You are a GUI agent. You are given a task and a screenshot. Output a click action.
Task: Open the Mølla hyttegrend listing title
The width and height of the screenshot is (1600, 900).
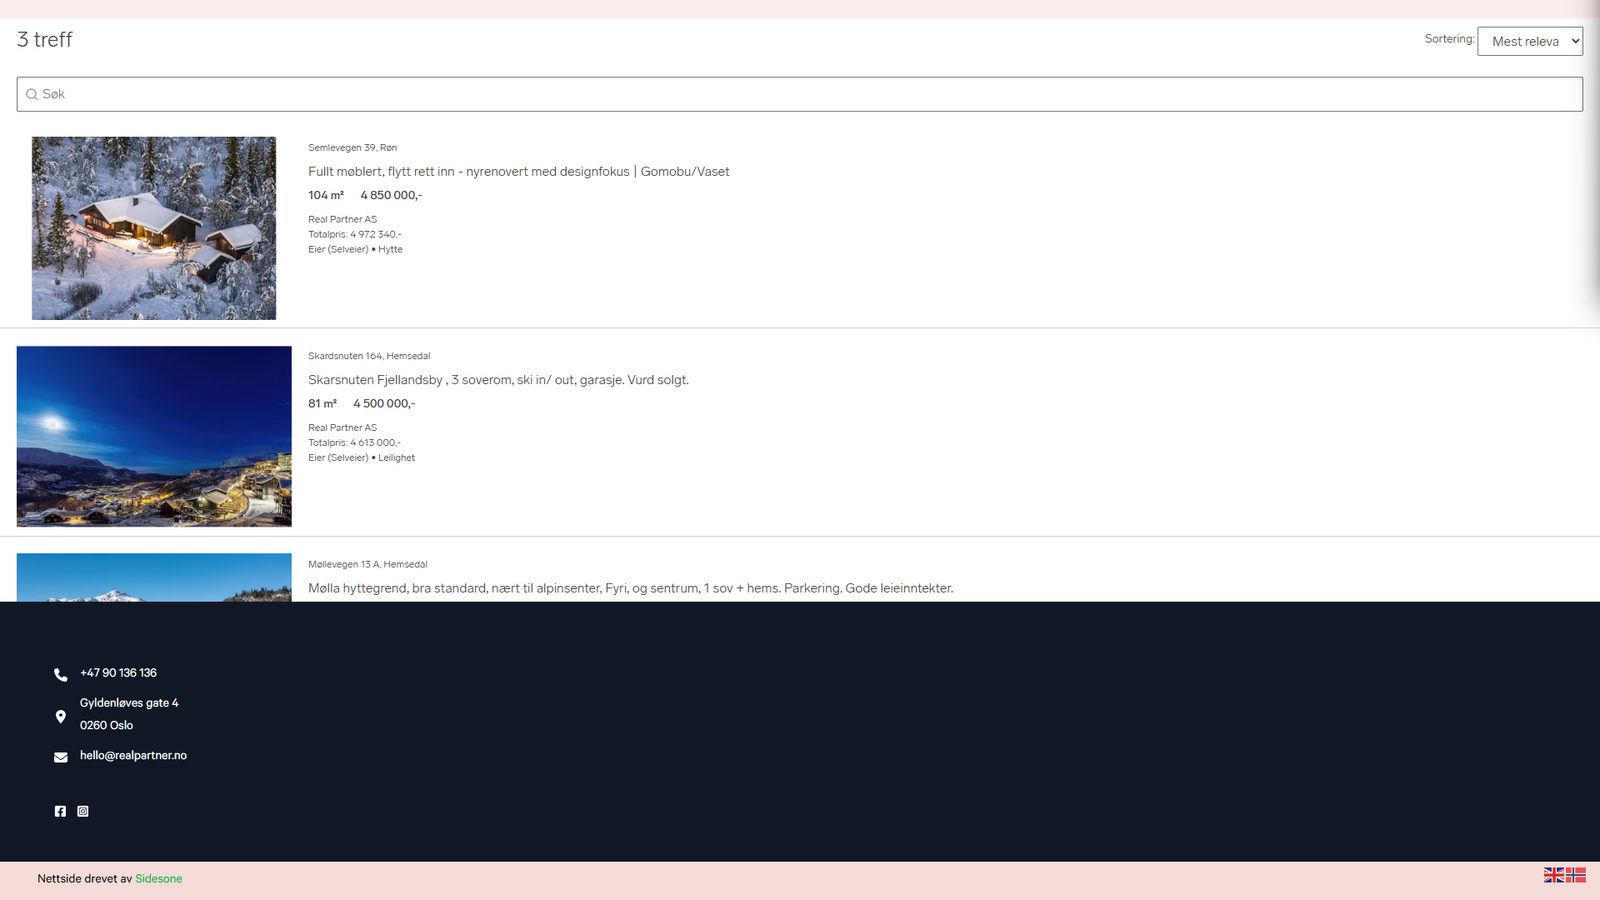pos(630,588)
